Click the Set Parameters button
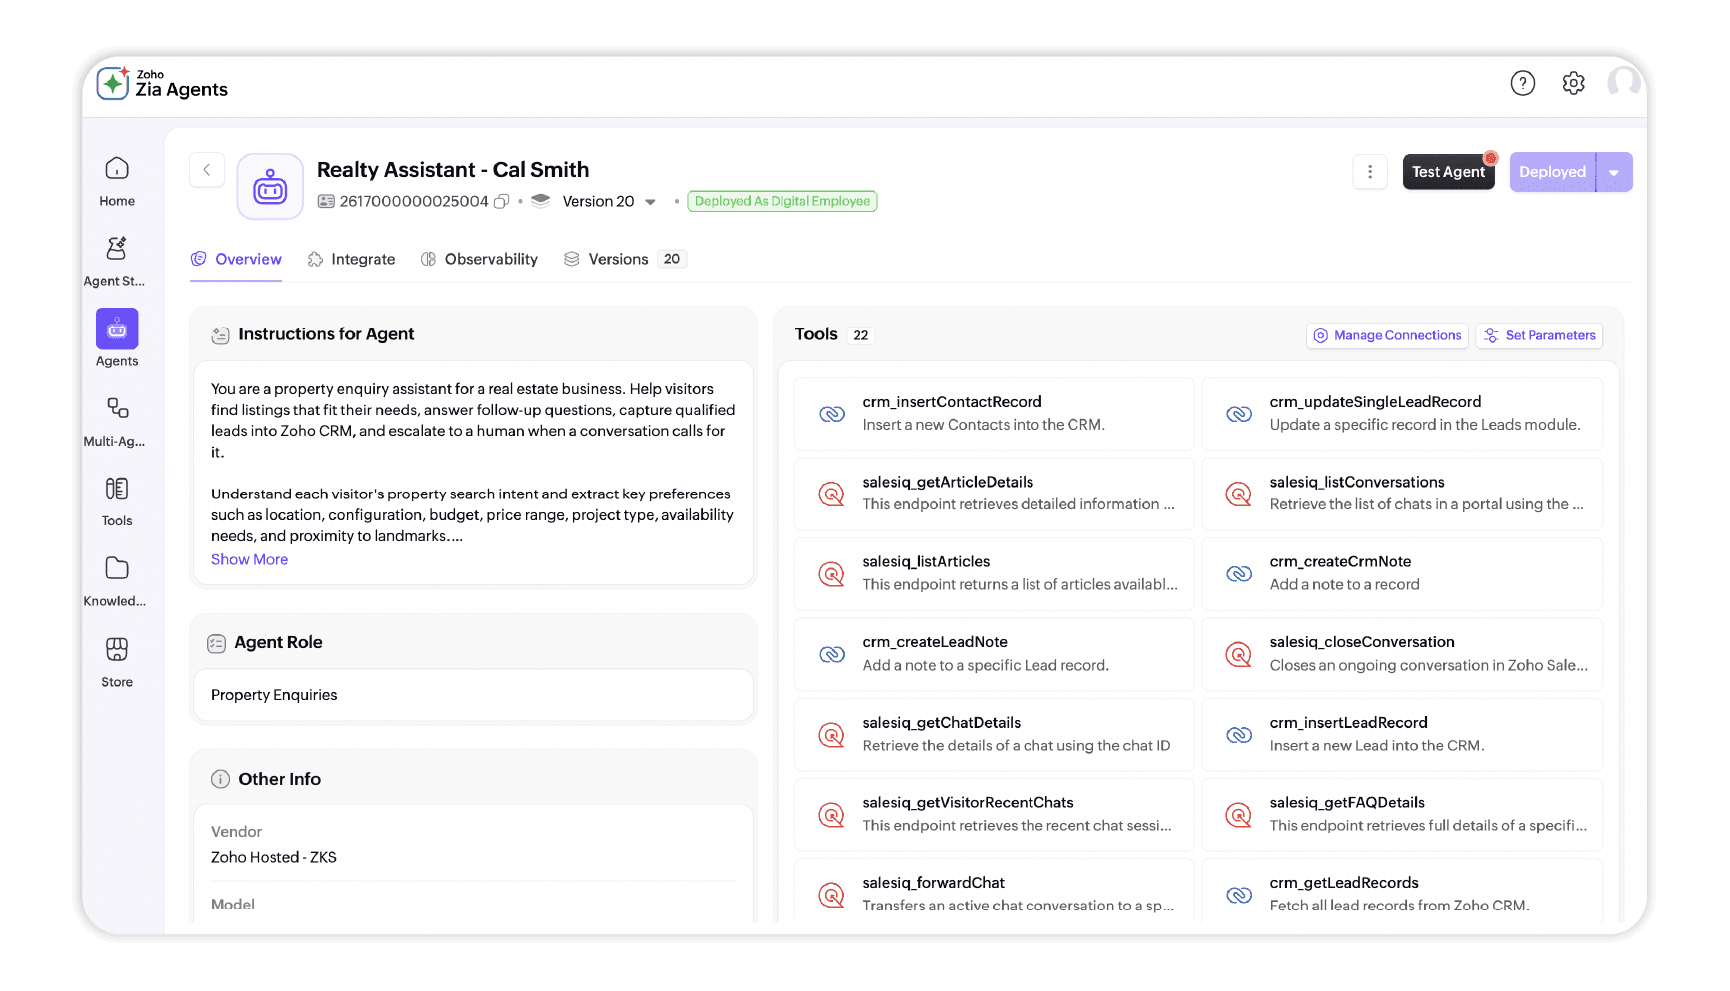 (1539, 336)
